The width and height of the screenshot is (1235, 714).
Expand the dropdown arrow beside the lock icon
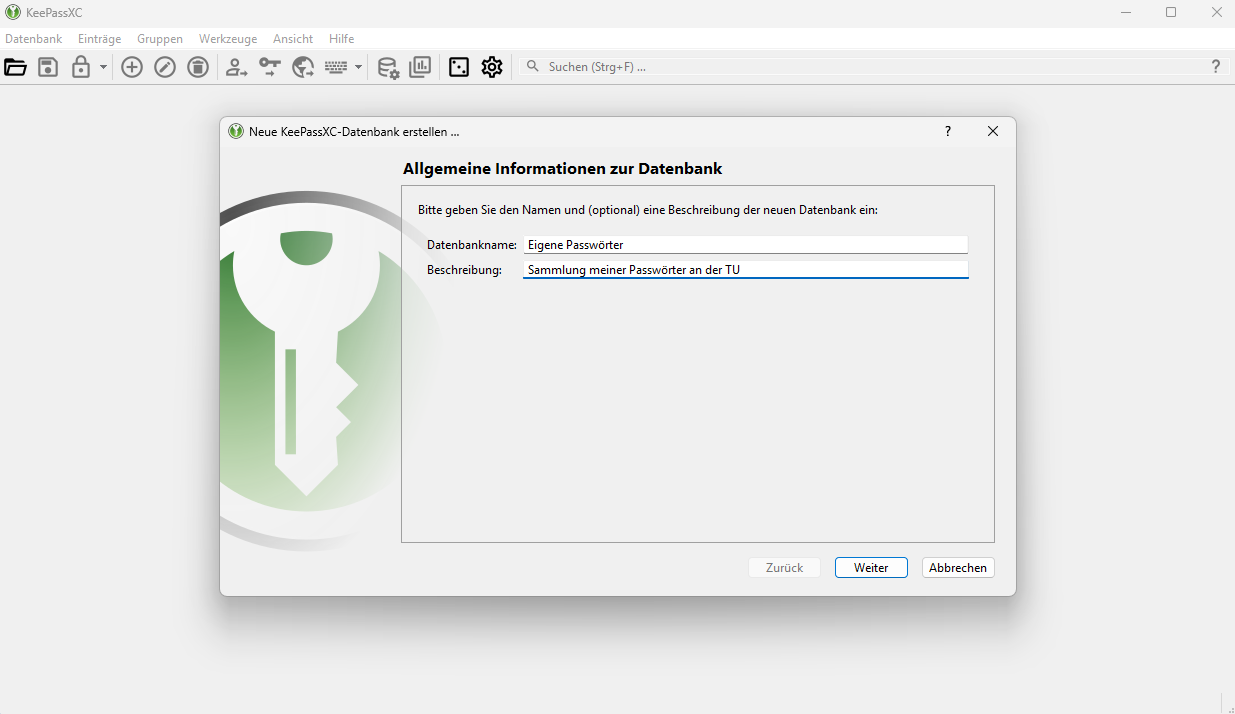tap(103, 67)
